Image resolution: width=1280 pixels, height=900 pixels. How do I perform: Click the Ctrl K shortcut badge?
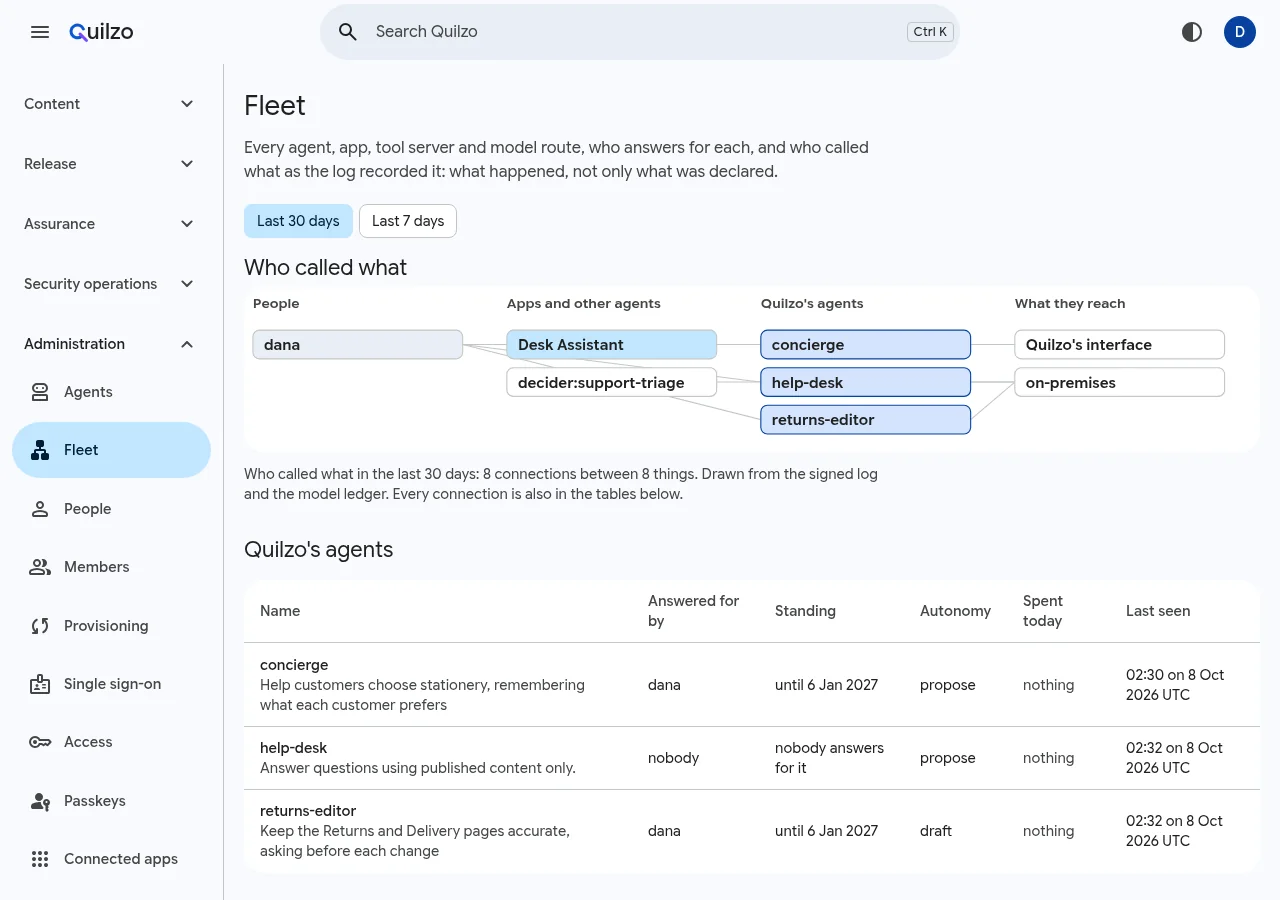point(930,32)
